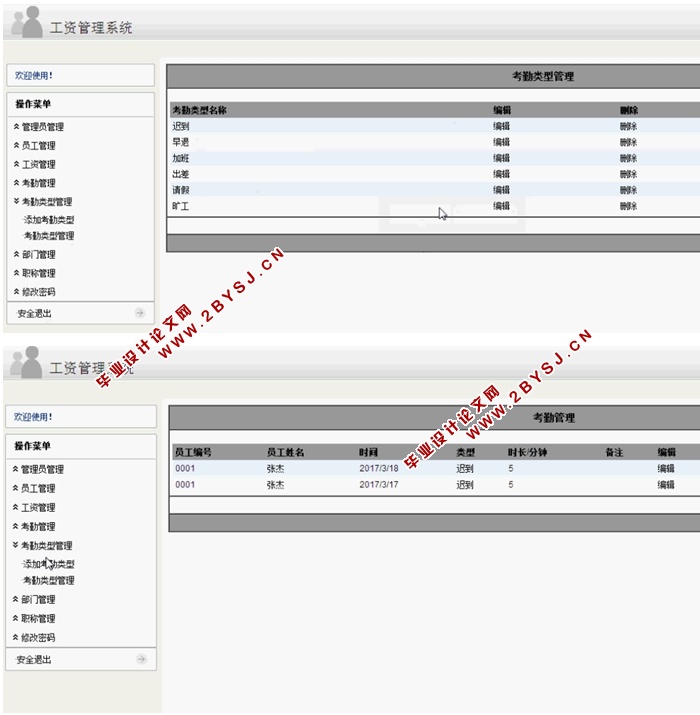Select 考勤类型管理 submenu item on 考勤管理 page
The height and width of the screenshot is (715, 700).
[x=48, y=580]
